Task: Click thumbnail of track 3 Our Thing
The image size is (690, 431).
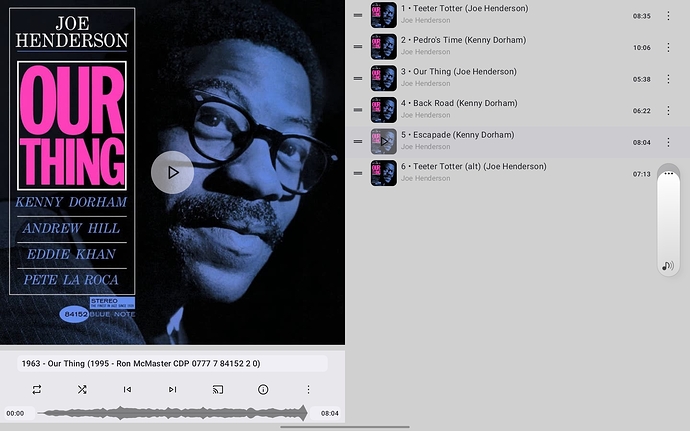Action: tap(384, 78)
